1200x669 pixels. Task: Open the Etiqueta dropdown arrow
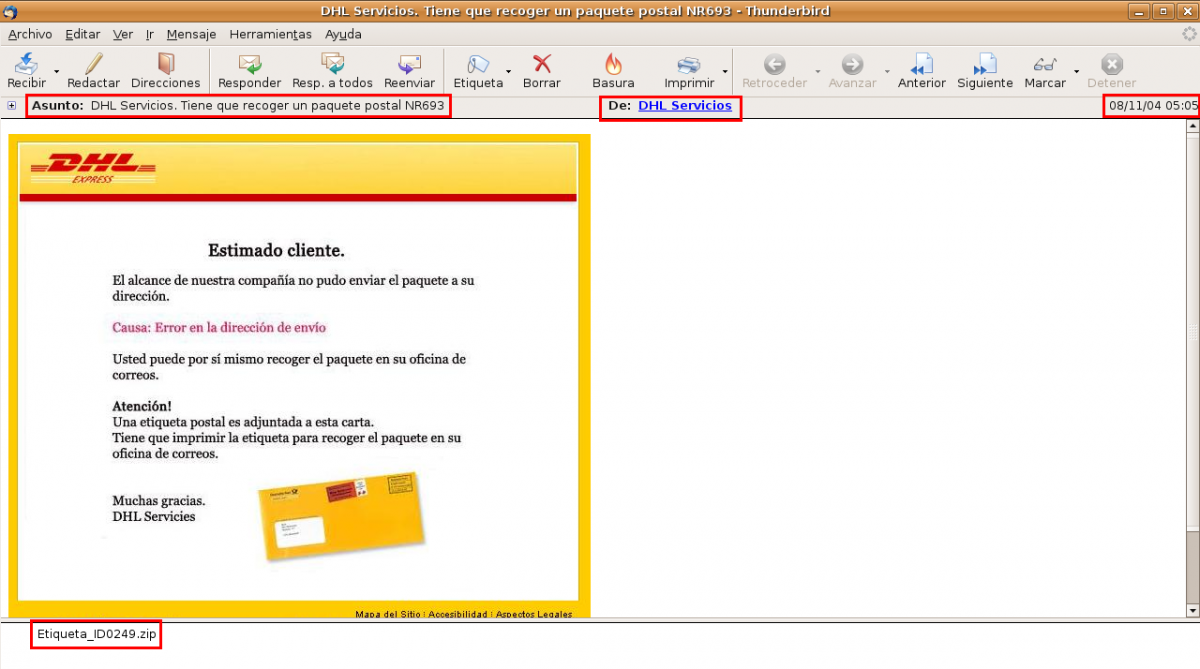[x=509, y=72]
